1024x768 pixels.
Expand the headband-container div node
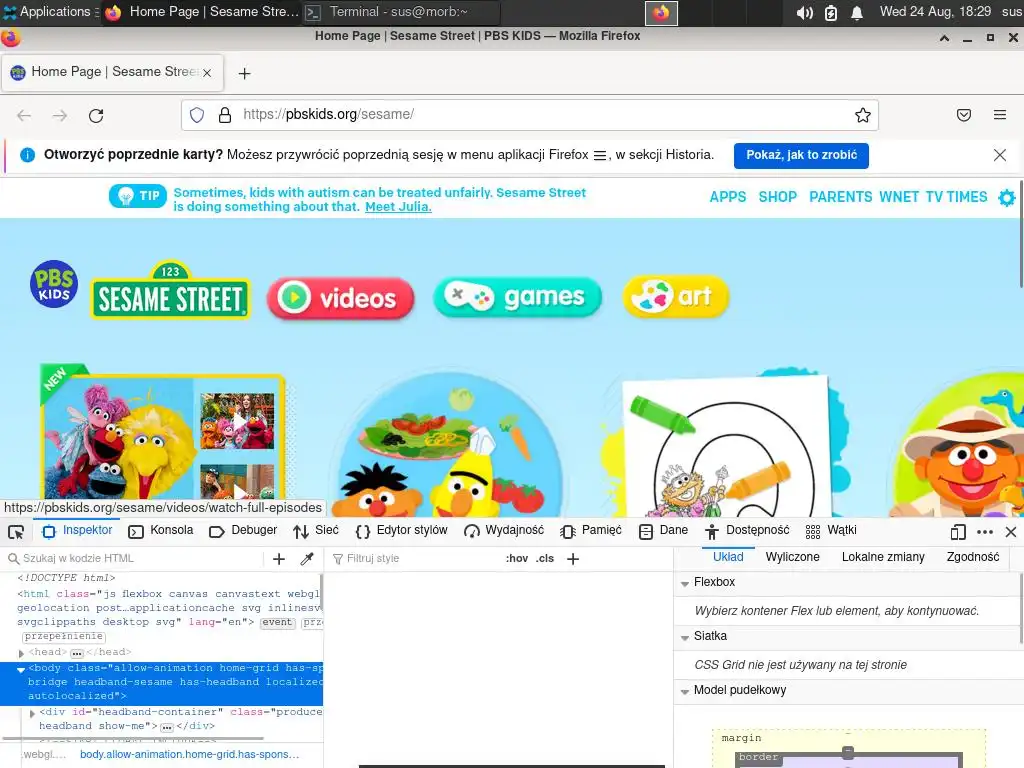(x=32, y=713)
